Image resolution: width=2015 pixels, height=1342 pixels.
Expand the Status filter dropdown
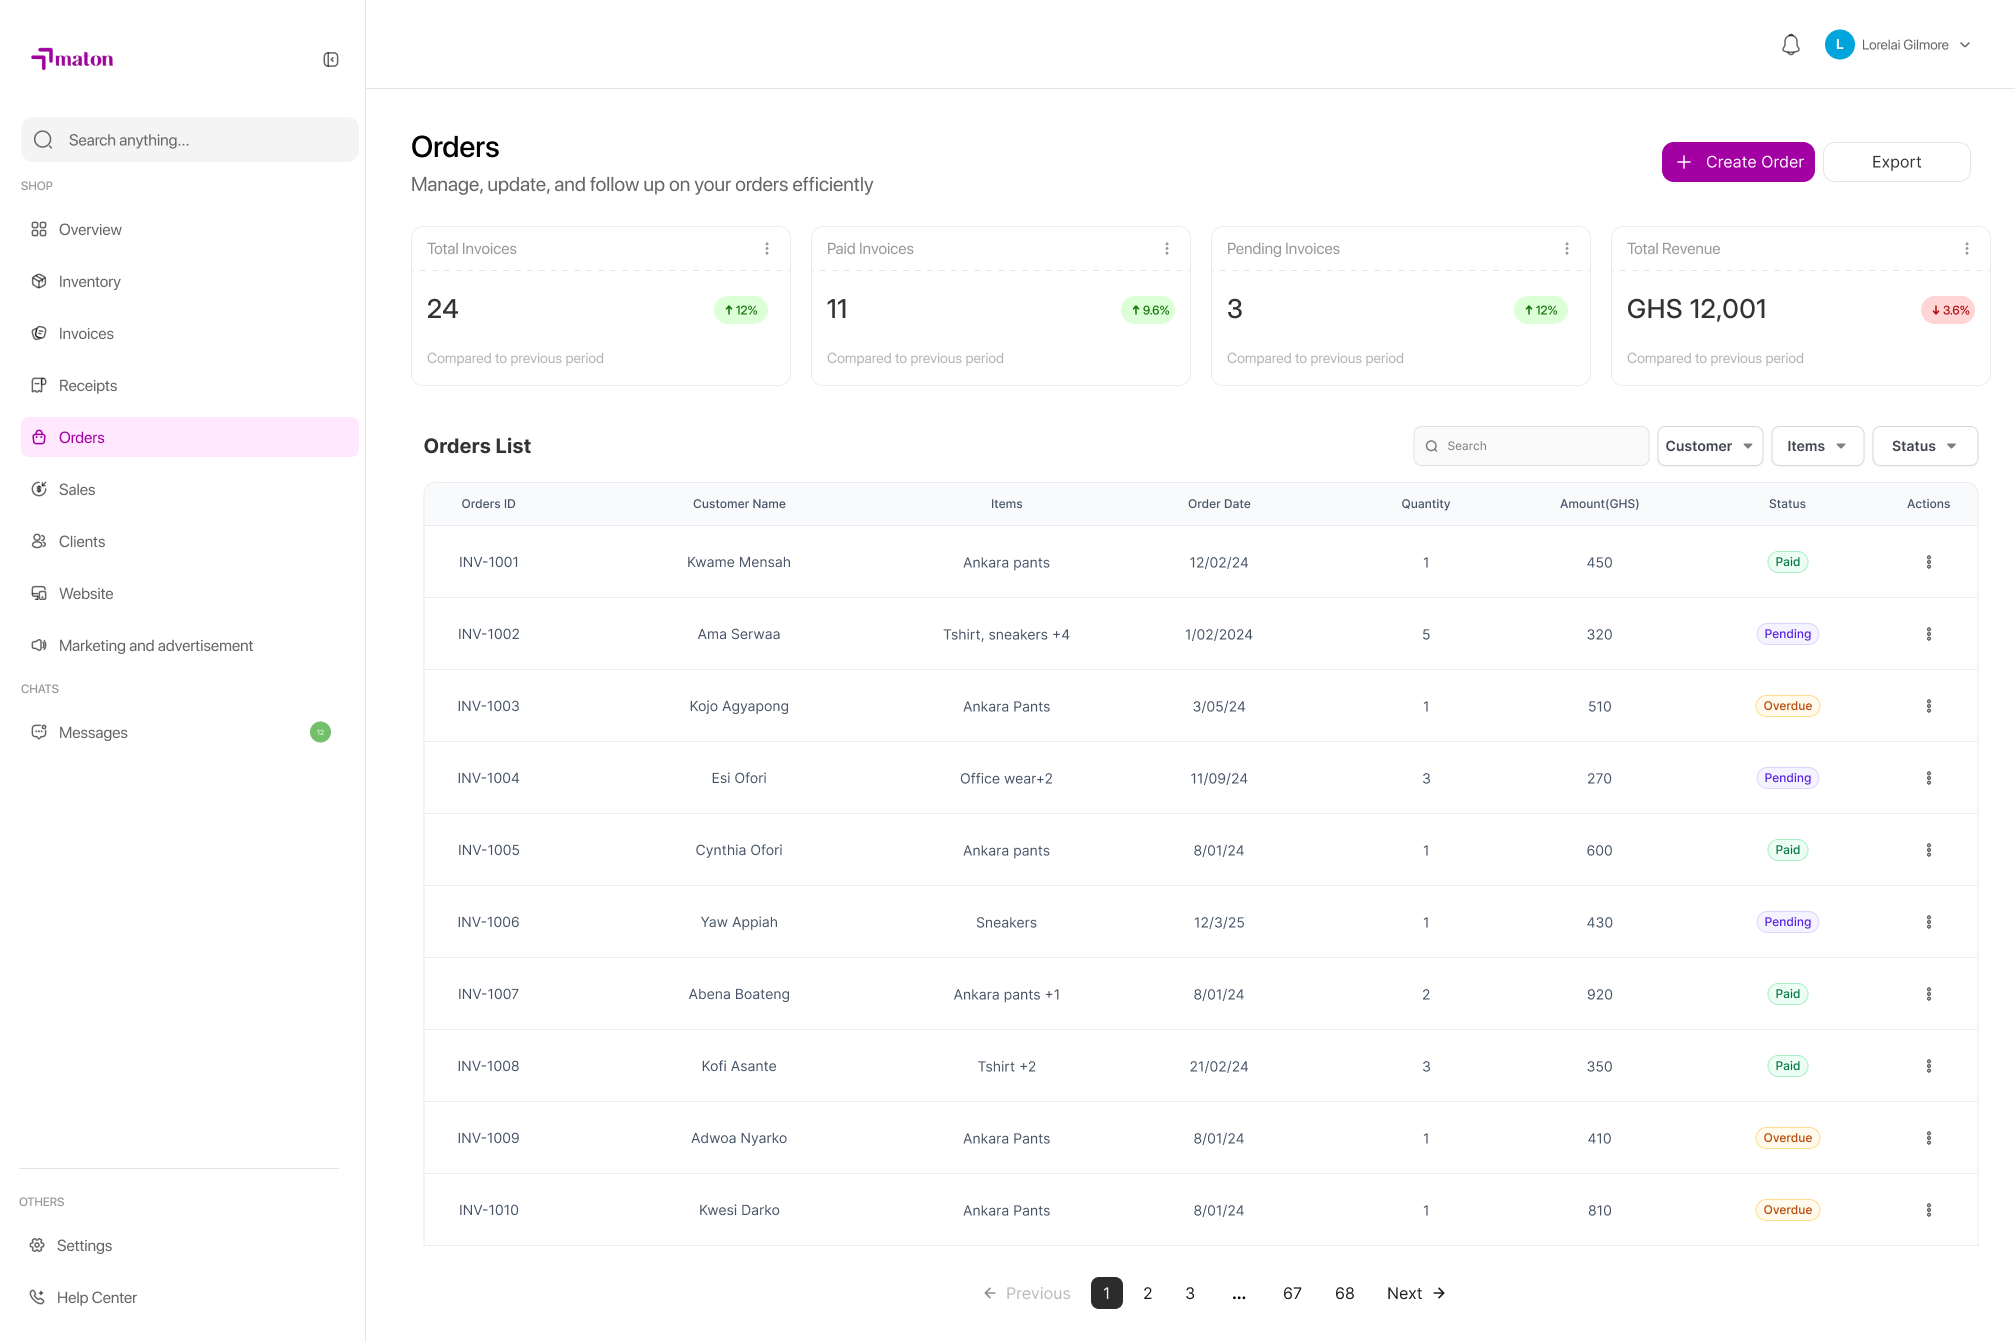coord(1924,446)
